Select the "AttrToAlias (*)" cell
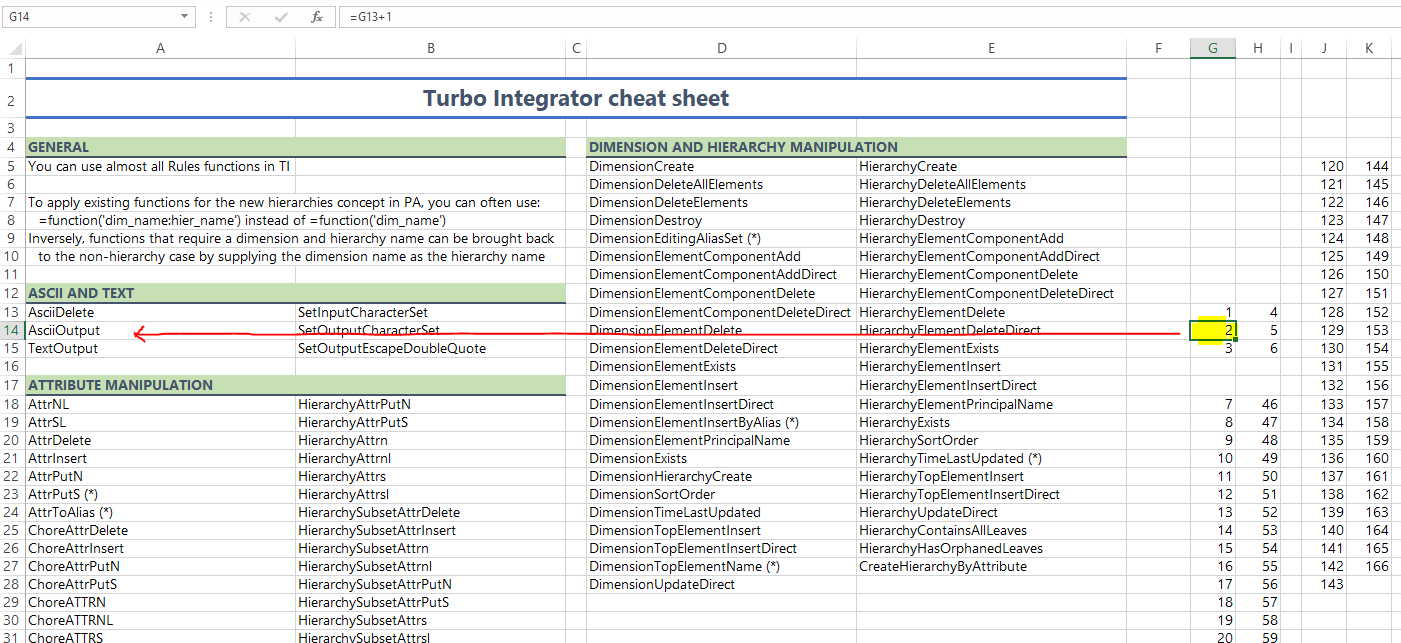Screen dimensions: 1401x643 tap(161, 512)
